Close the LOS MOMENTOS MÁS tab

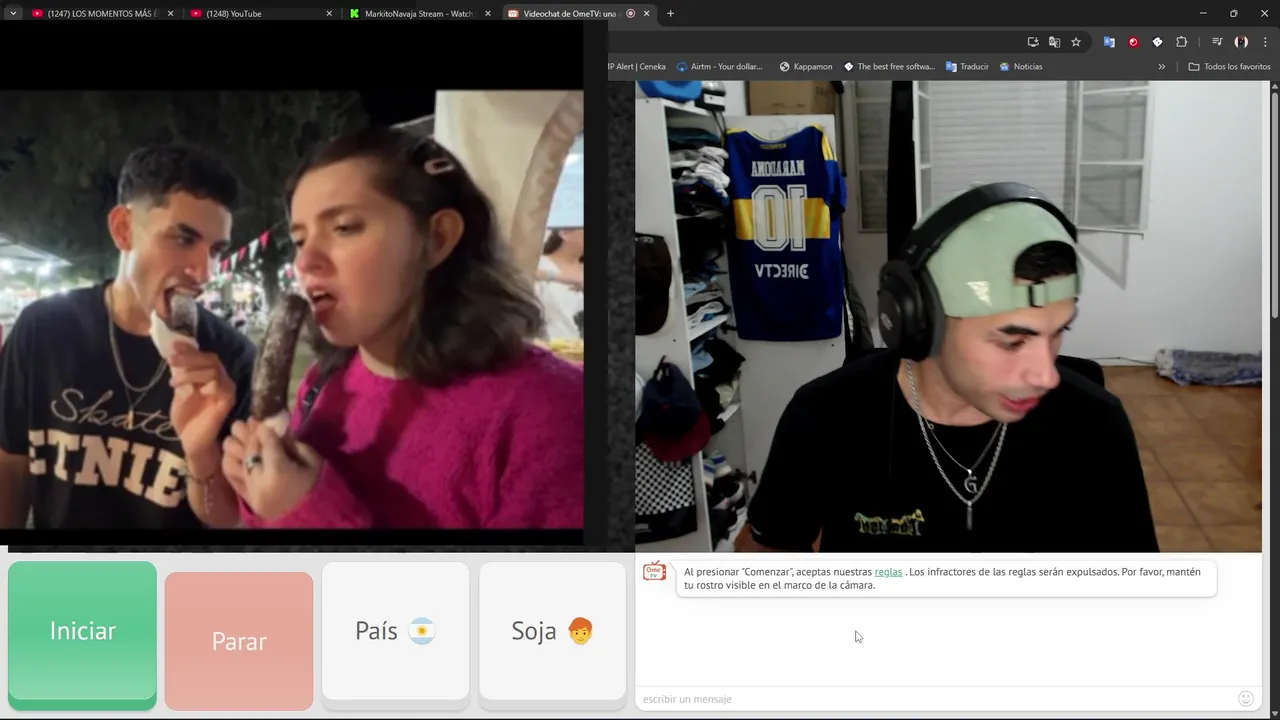pos(170,13)
